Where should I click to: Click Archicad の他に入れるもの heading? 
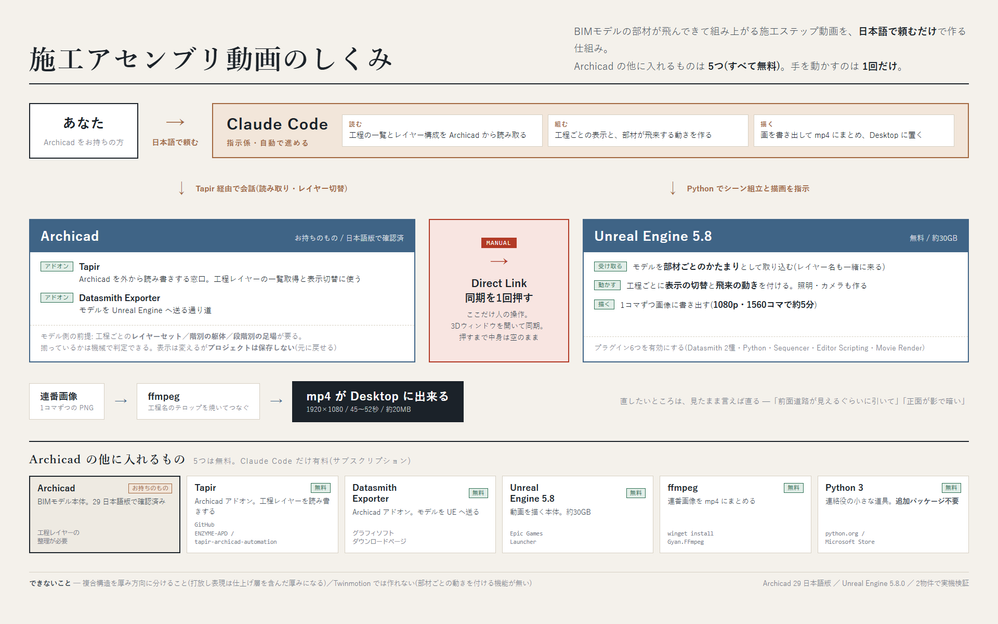click(107, 459)
